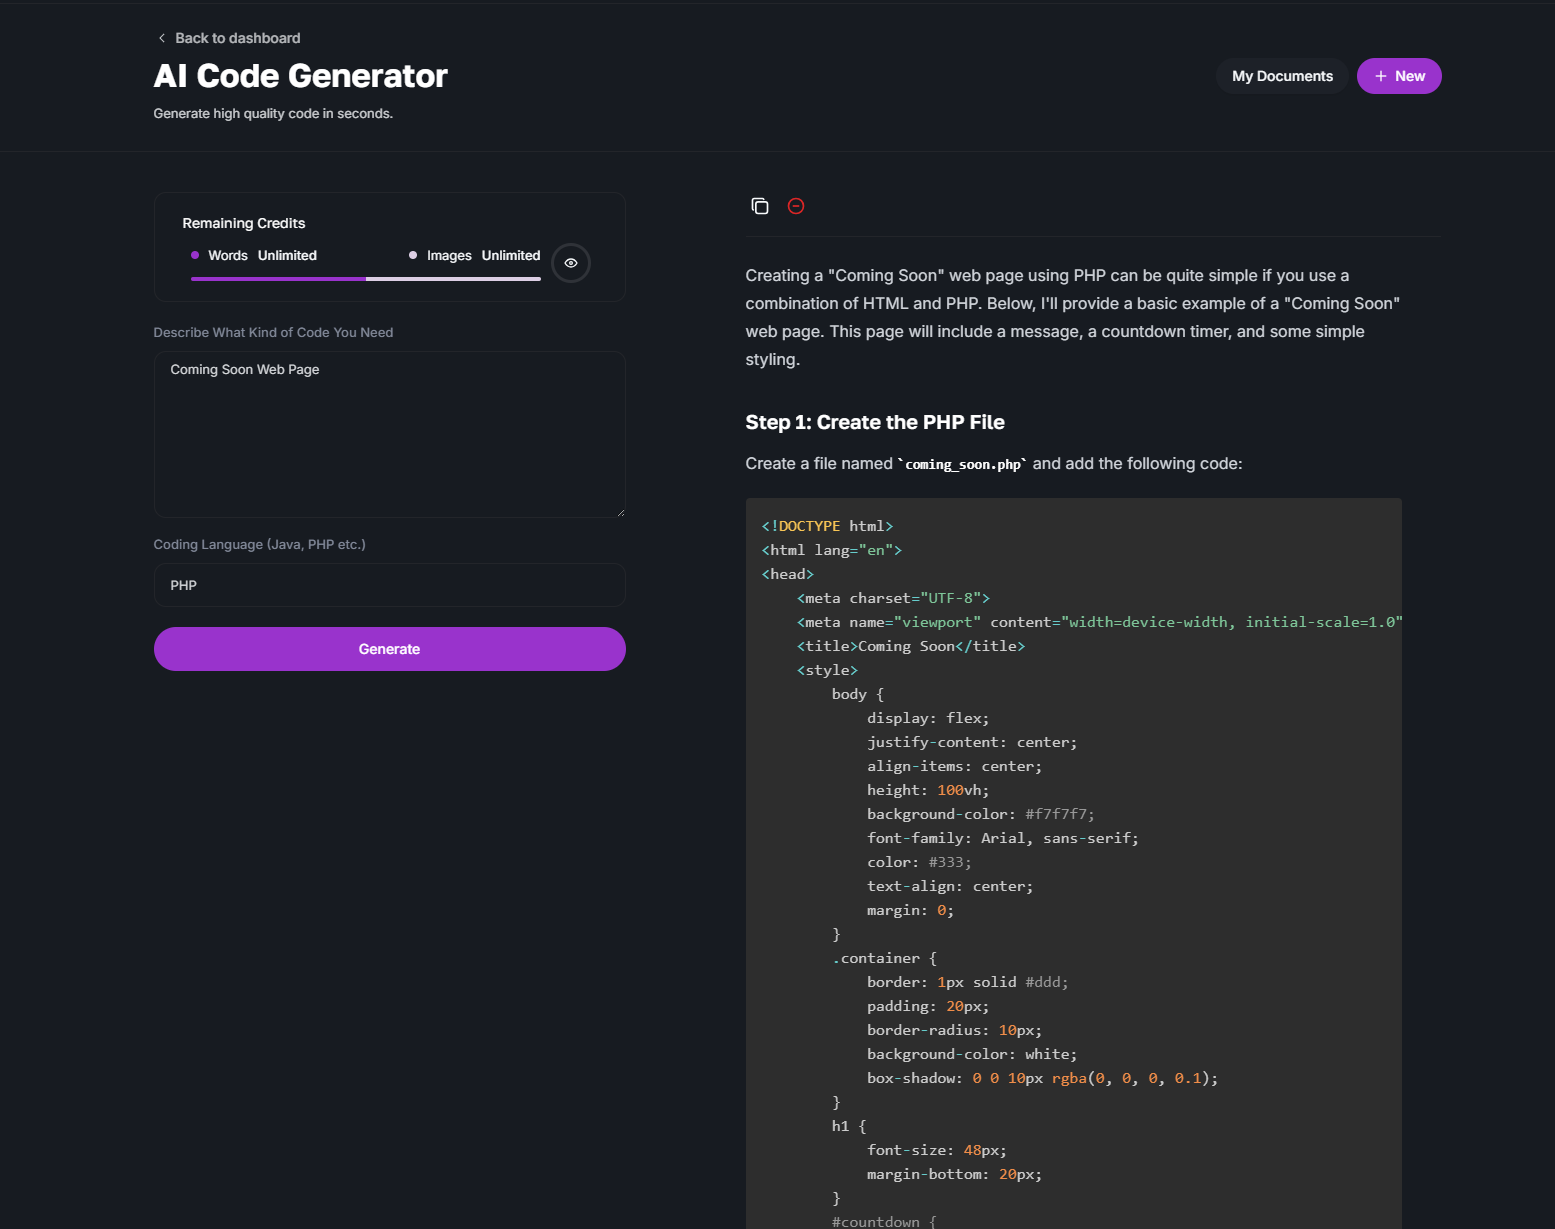The width and height of the screenshot is (1555, 1229).
Task: Go back via the Back to dashboard text
Action: 237,38
